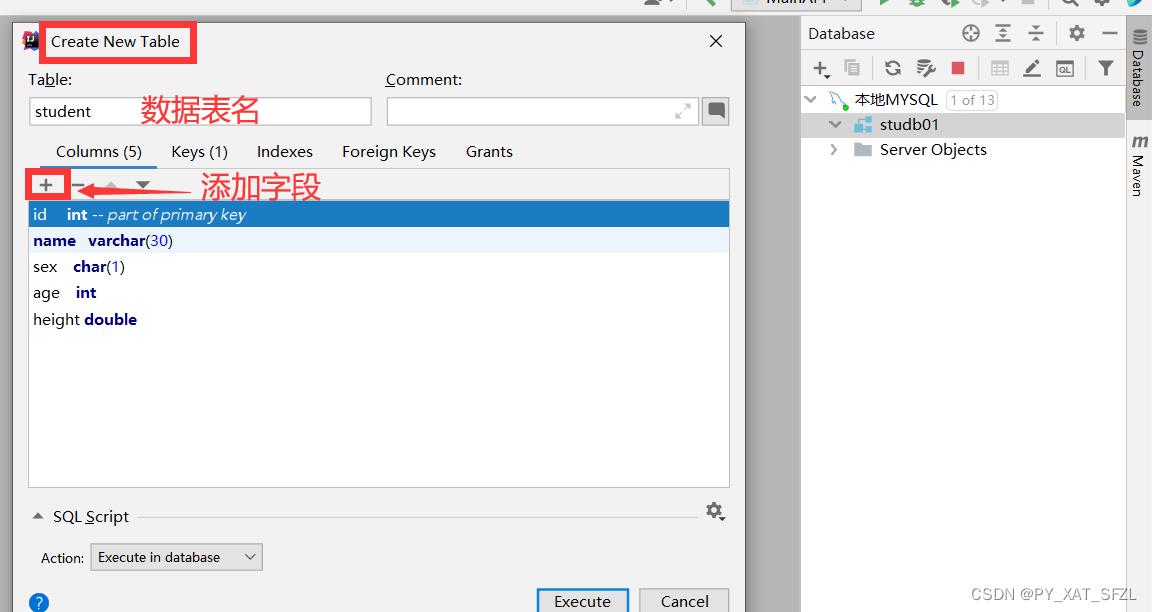Click the edit source pencil icon
The width and height of the screenshot is (1152, 612).
click(1032, 68)
